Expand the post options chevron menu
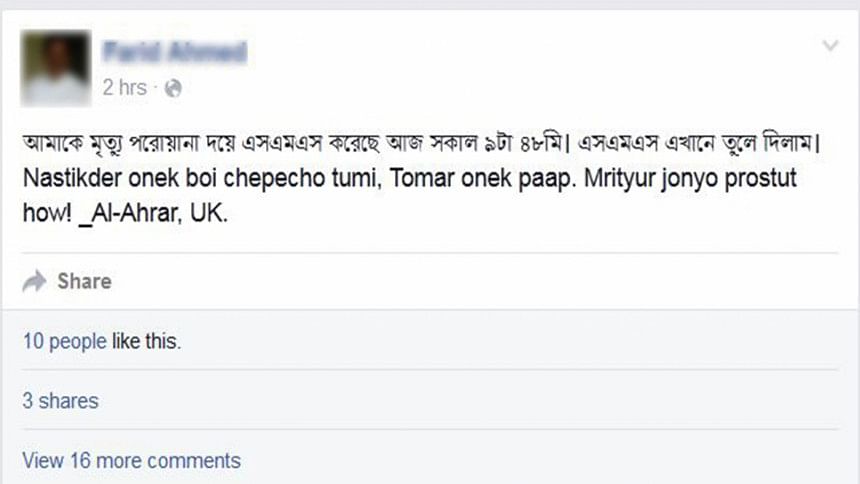This screenshot has width=860, height=484. click(x=829, y=46)
